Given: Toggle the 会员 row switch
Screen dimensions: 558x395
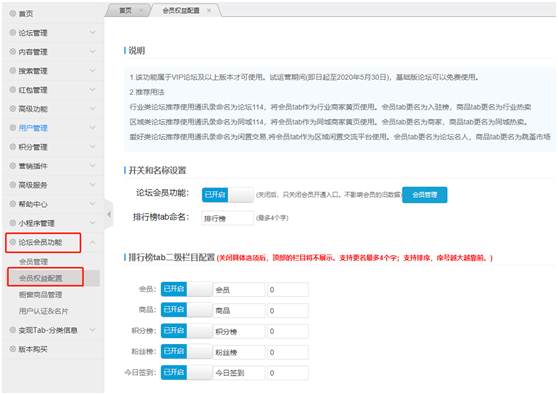Looking at the screenshot, I should point(186,289).
